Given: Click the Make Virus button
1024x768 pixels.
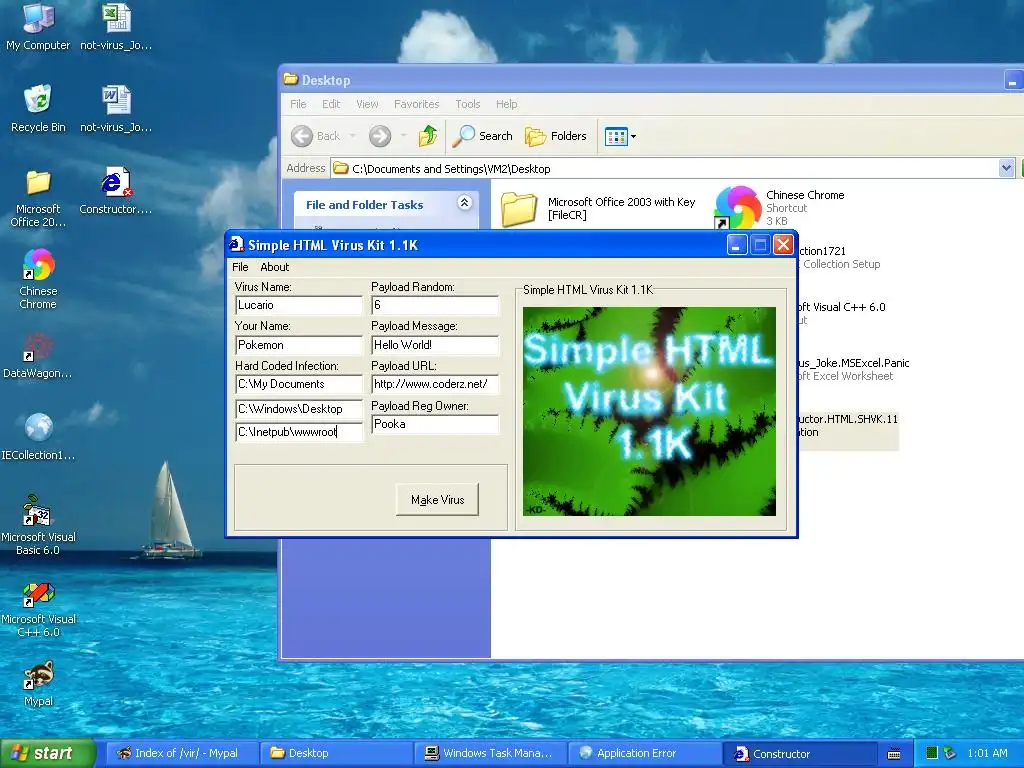Looking at the screenshot, I should (x=438, y=500).
